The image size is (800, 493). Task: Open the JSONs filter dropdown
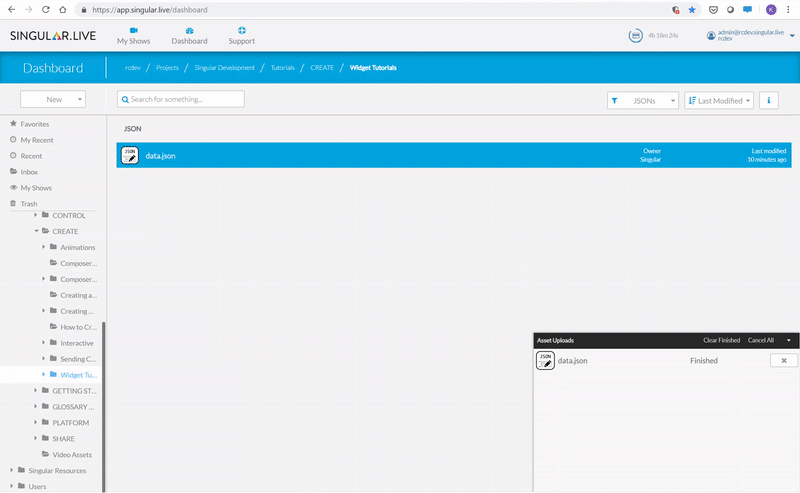[x=643, y=101]
